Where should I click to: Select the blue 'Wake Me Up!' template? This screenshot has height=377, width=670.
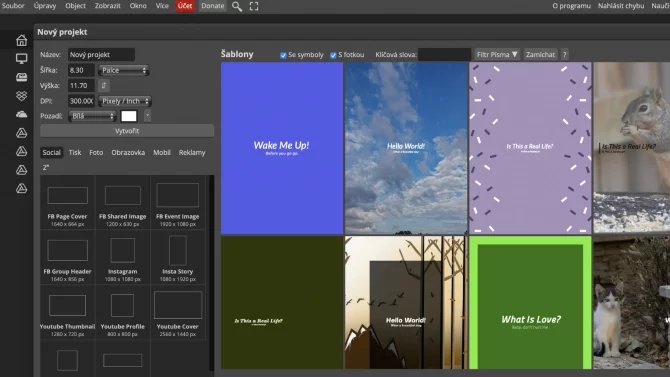point(282,148)
